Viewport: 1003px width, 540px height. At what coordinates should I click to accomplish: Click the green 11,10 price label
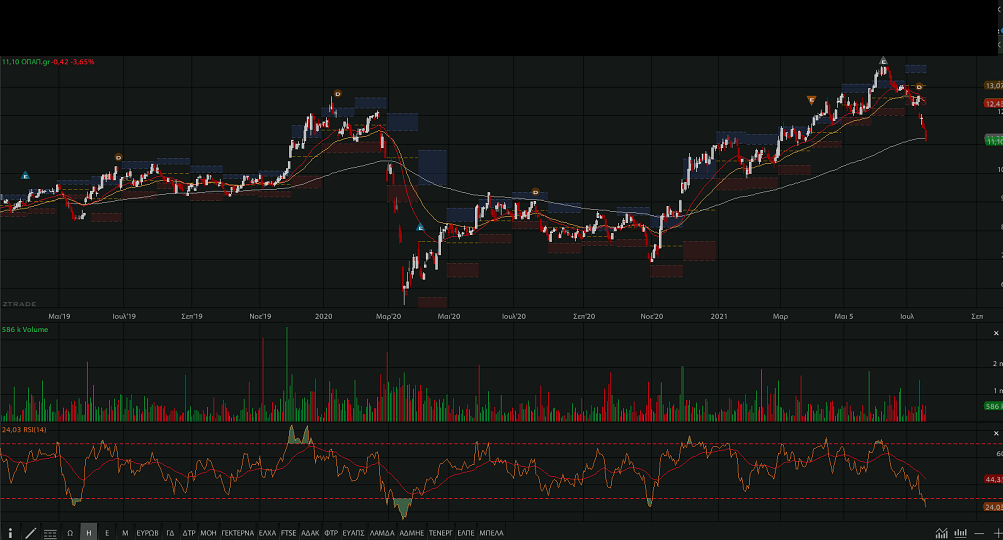click(x=993, y=142)
